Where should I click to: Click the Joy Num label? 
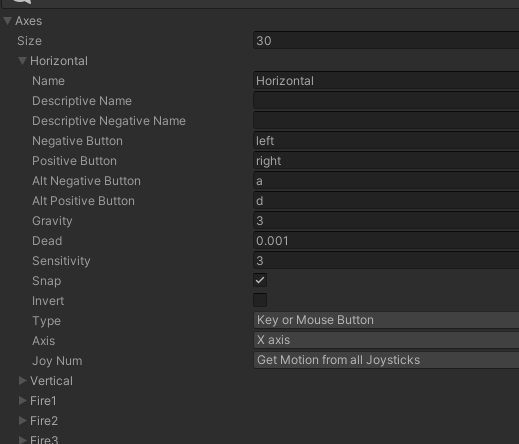click(x=57, y=361)
